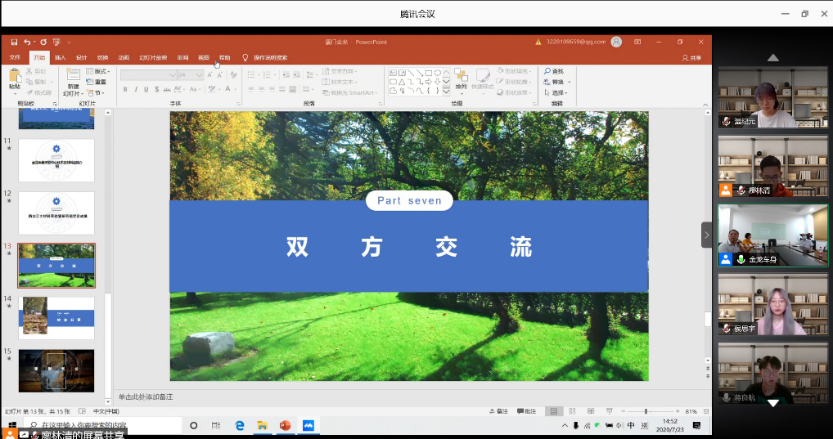Click the Undo arrow in PowerPoint title bar
The height and width of the screenshot is (439, 833).
coord(26,42)
